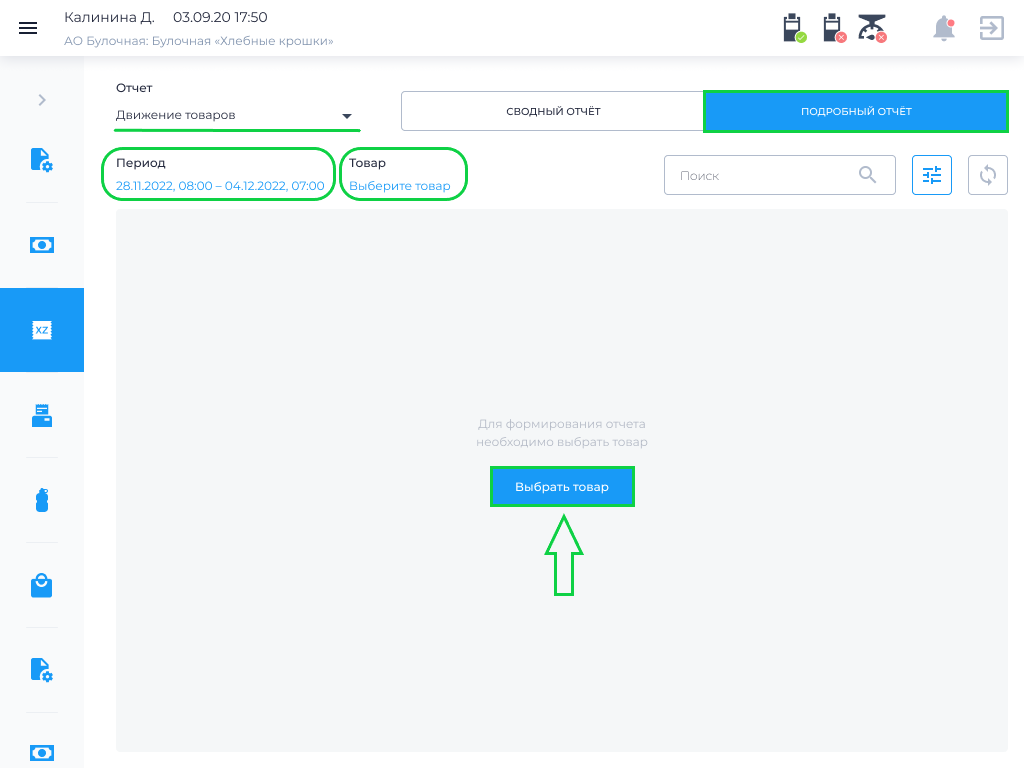Click the notifications bell icon

944,29
